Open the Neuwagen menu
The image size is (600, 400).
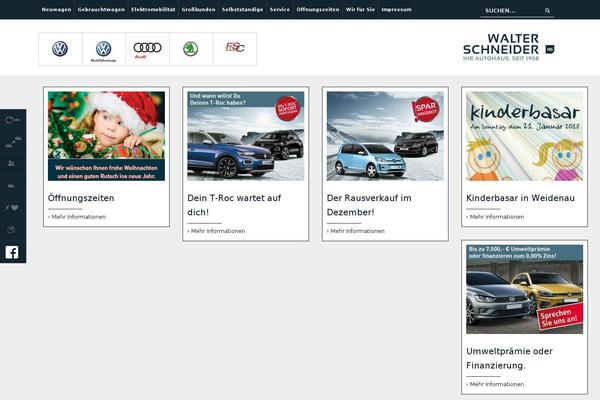pyautogui.click(x=56, y=10)
